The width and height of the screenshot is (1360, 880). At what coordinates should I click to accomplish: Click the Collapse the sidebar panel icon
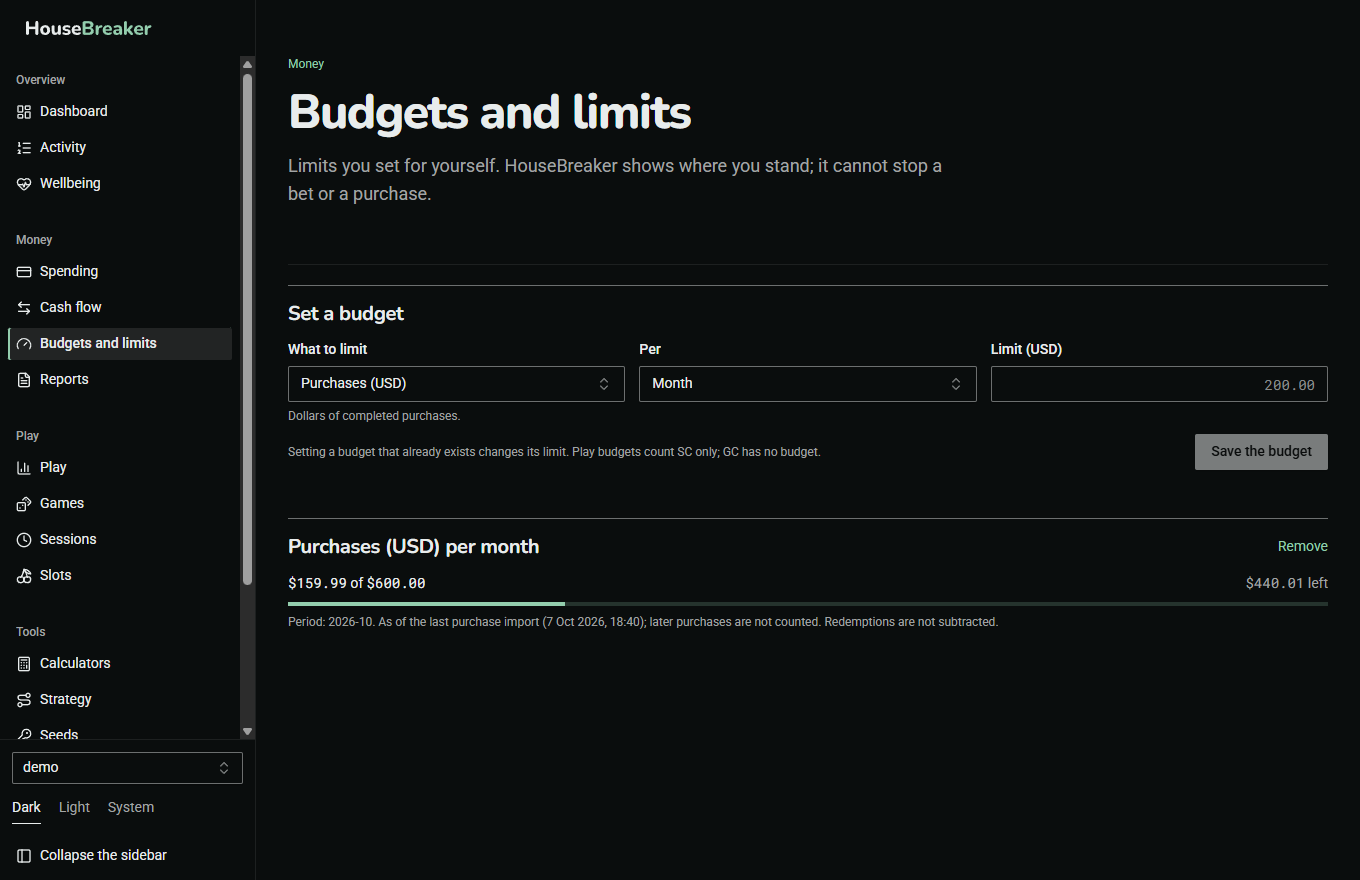(x=24, y=855)
